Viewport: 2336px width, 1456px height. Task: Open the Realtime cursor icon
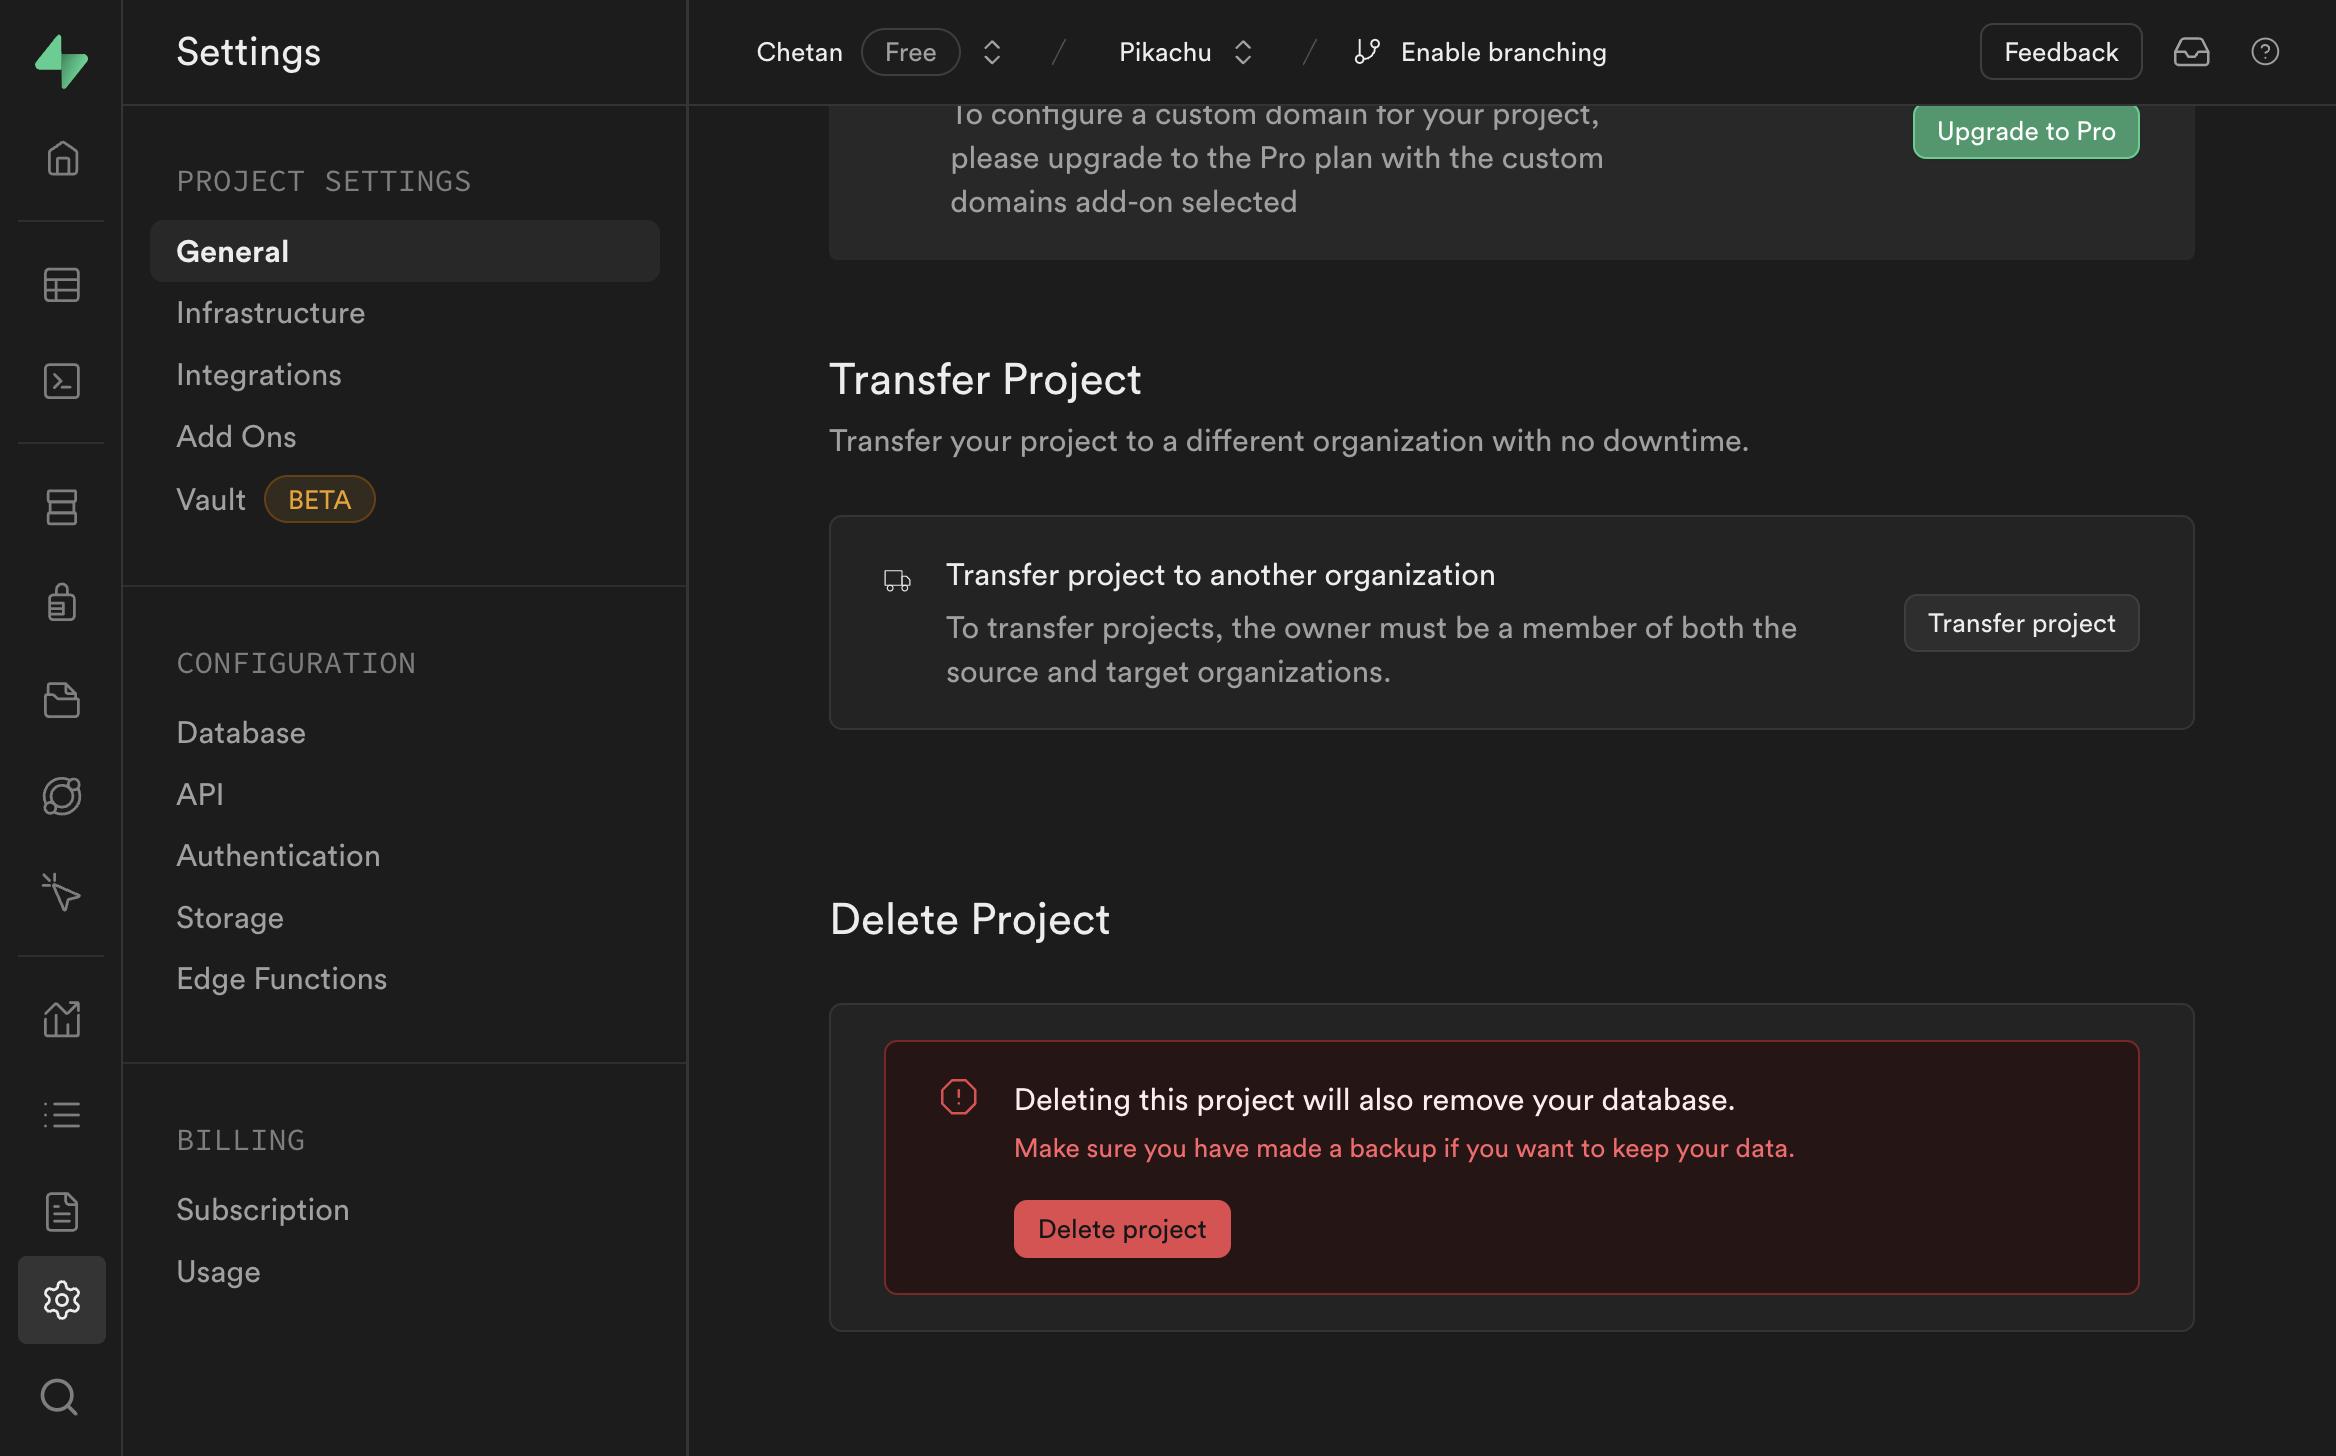coord(62,892)
